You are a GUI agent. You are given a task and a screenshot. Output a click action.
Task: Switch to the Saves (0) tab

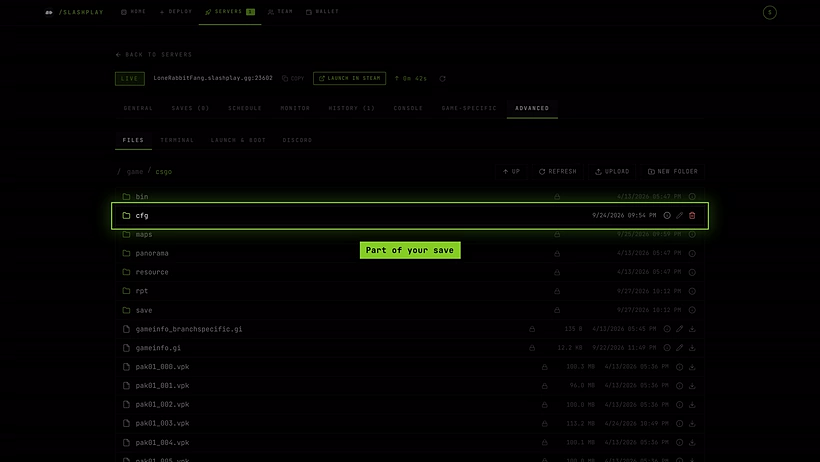click(x=190, y=108)
